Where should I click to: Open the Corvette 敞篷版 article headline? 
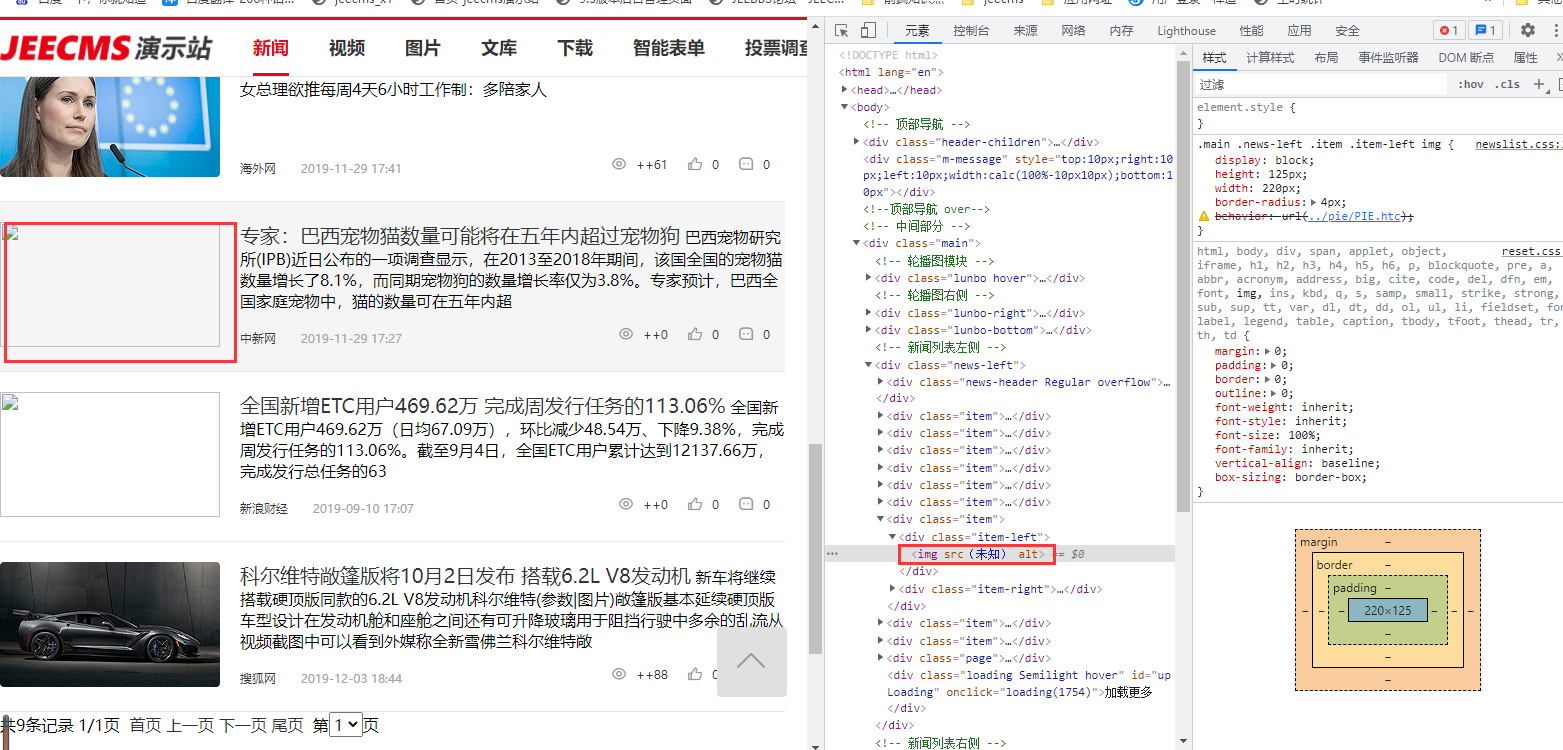(466, 577)
